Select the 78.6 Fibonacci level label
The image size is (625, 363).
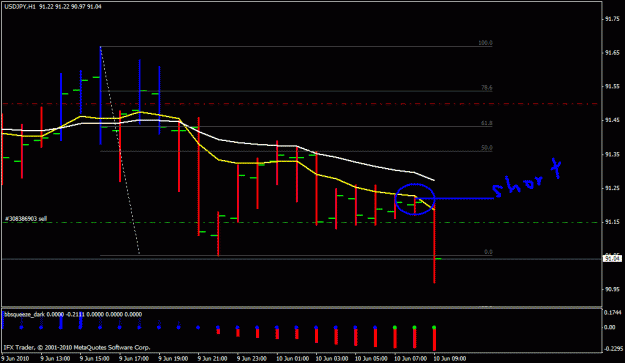(x=486, y=88)
